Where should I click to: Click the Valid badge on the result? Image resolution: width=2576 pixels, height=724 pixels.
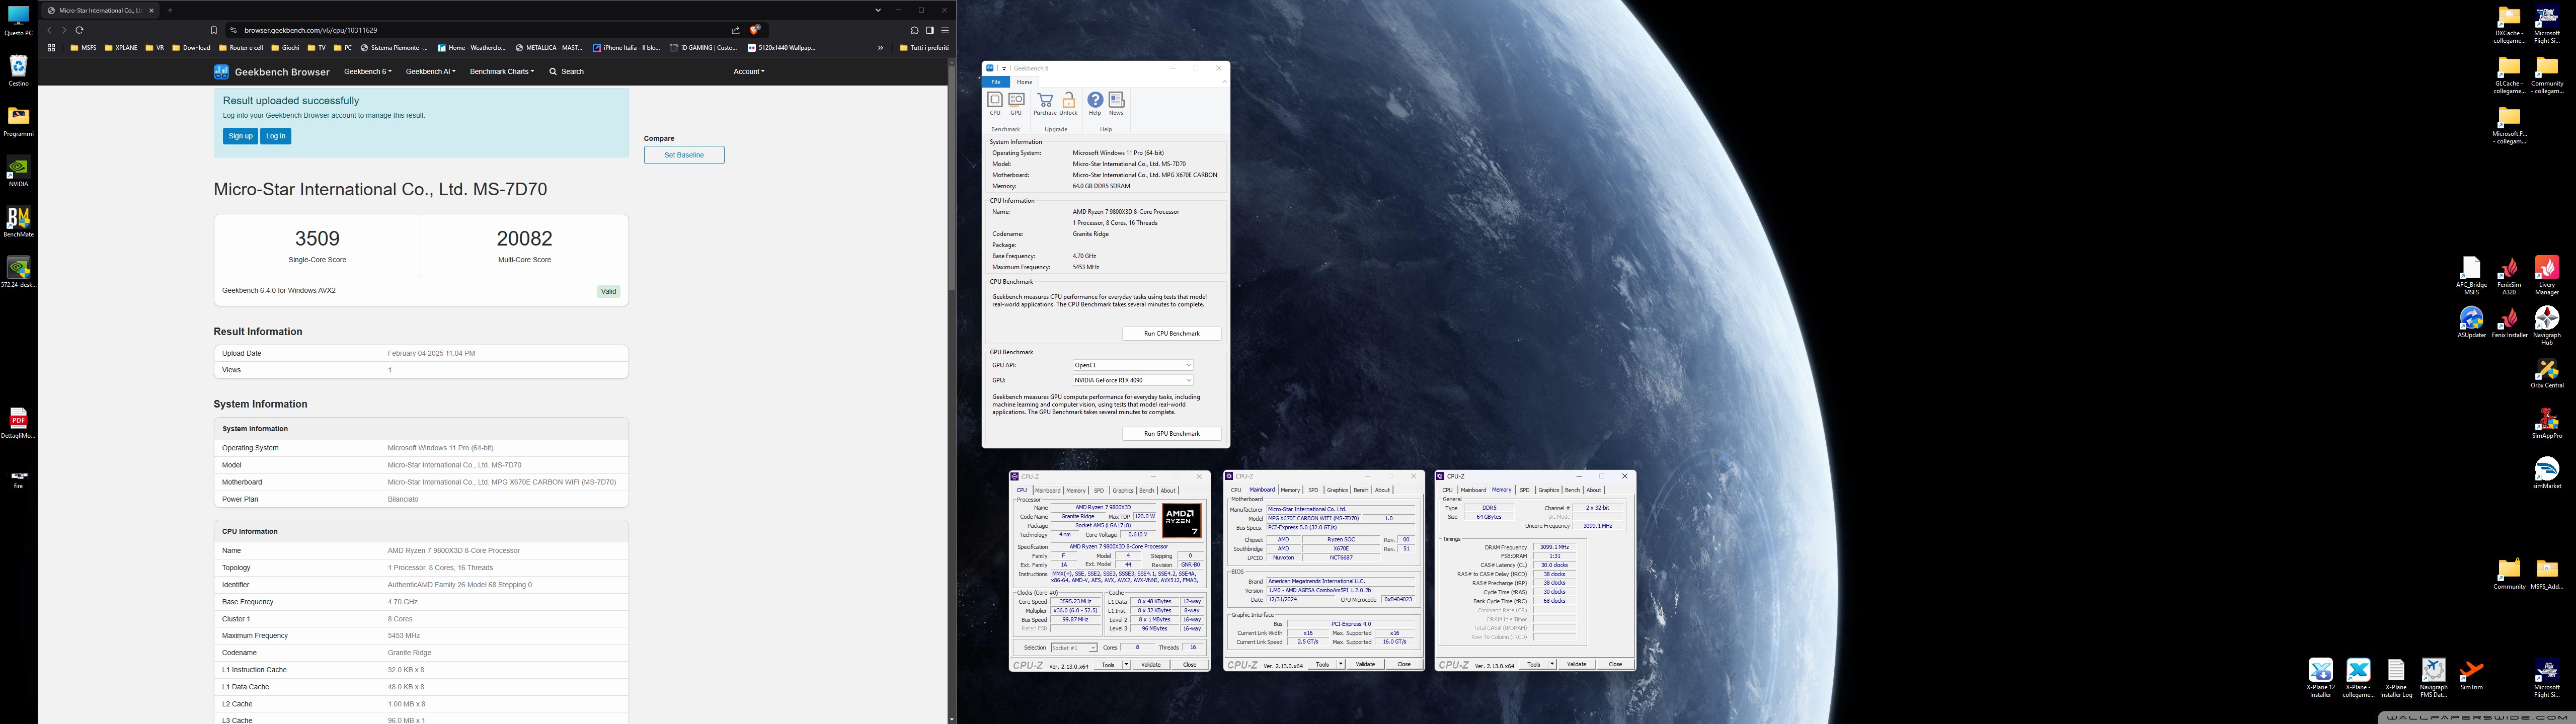tap(608, 291)
